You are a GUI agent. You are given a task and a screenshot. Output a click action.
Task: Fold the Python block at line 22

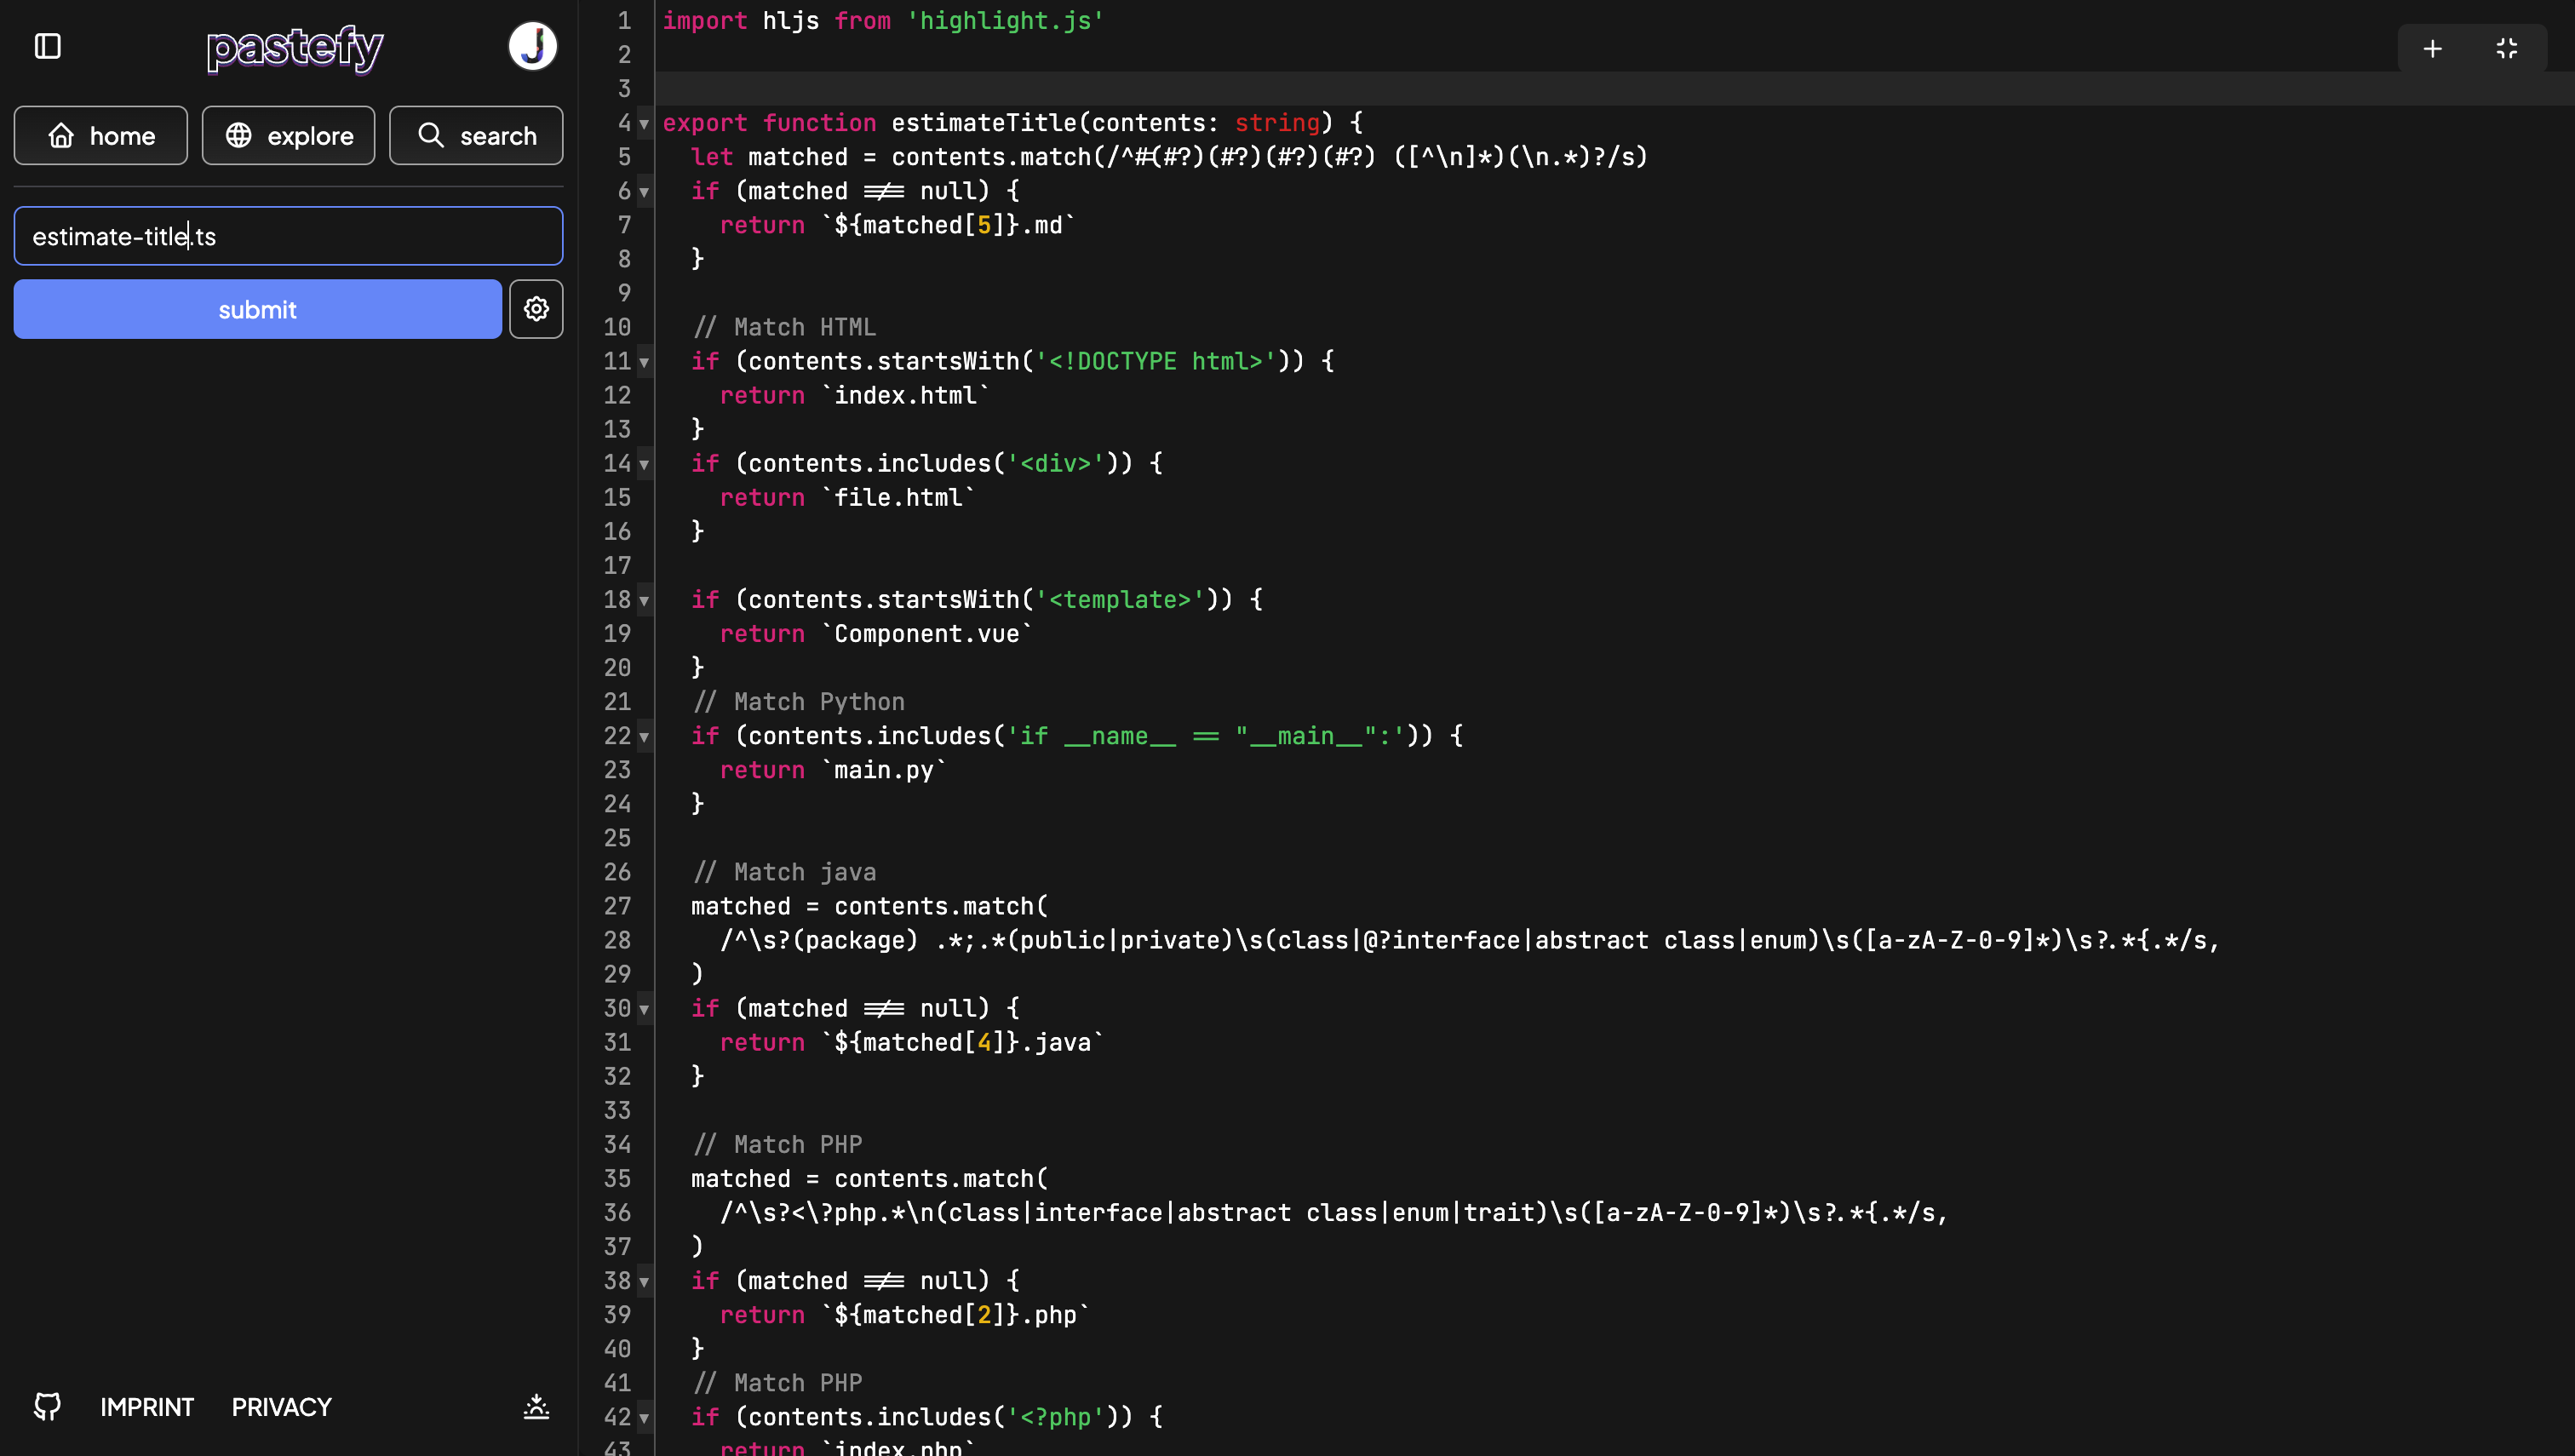click(x=644, y=737)
